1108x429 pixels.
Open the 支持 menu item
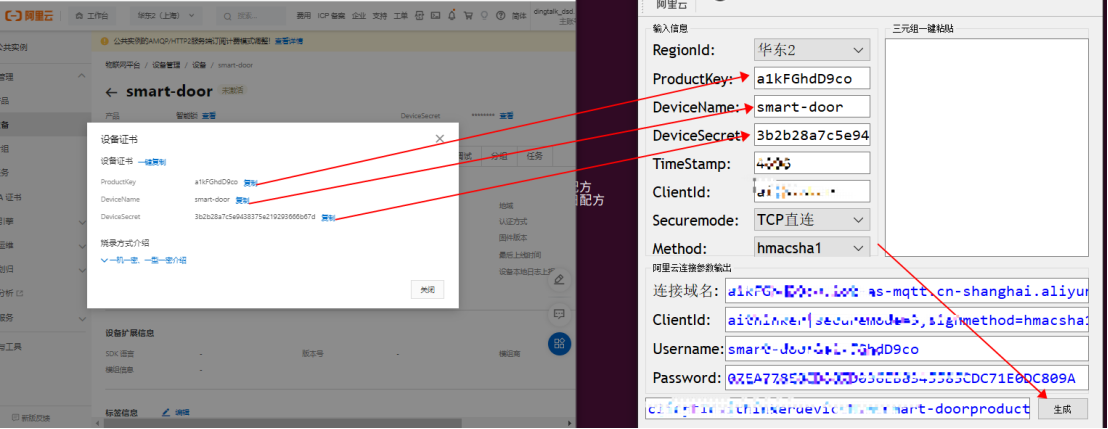pyautogui.click(x=379, y=16)
